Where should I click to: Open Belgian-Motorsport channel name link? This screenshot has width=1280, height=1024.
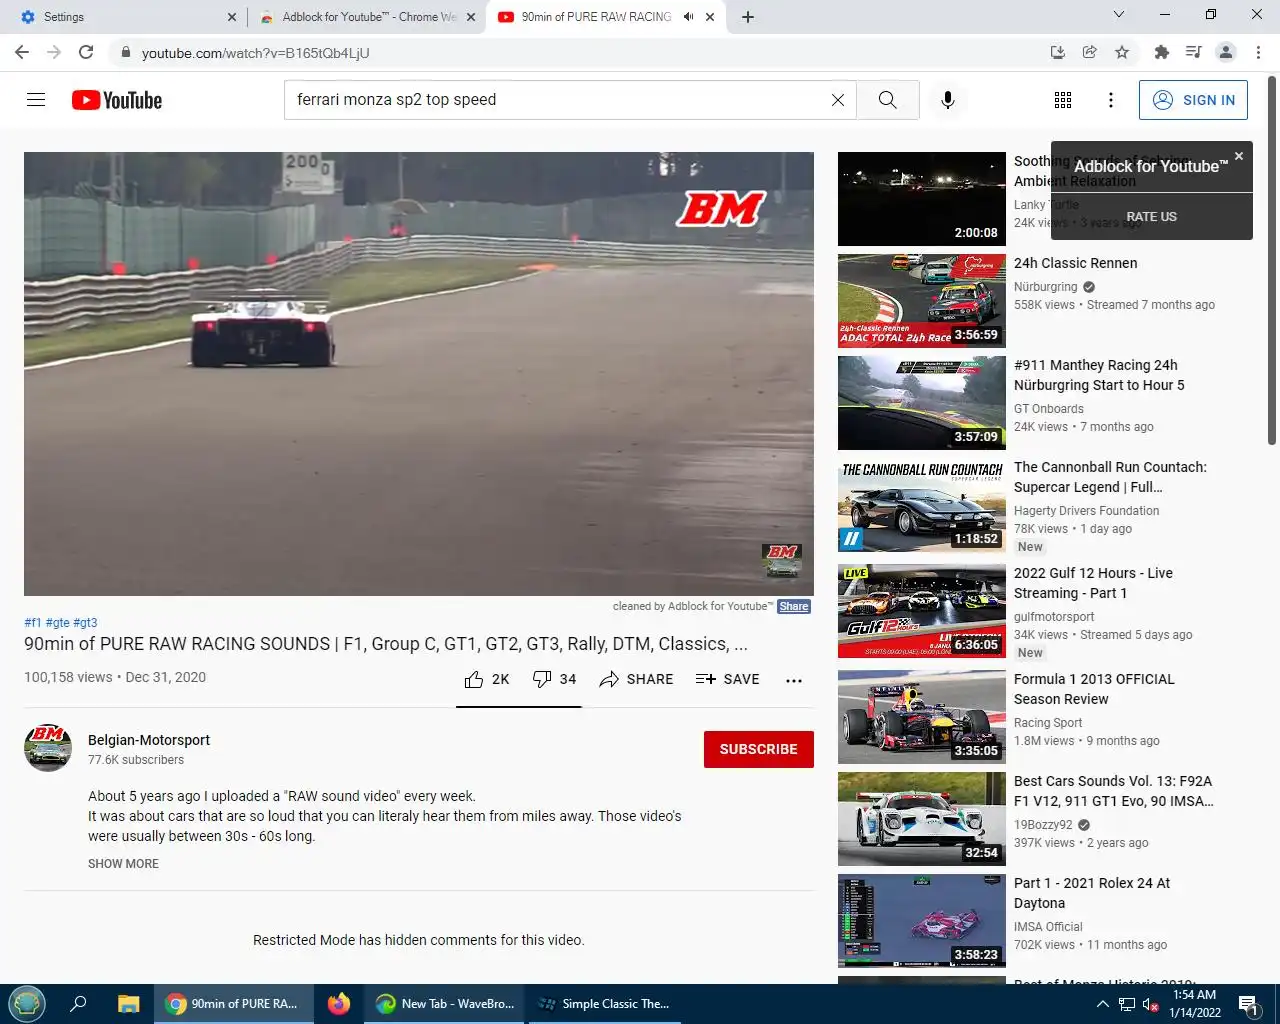tap(149, 740)
